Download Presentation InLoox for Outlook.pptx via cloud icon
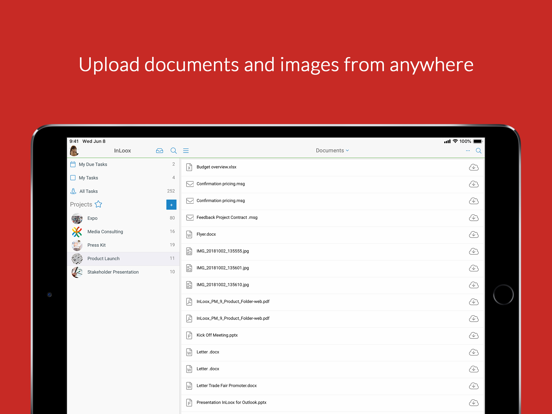This screenshot has width=552, height=414. tap(473, 403)
